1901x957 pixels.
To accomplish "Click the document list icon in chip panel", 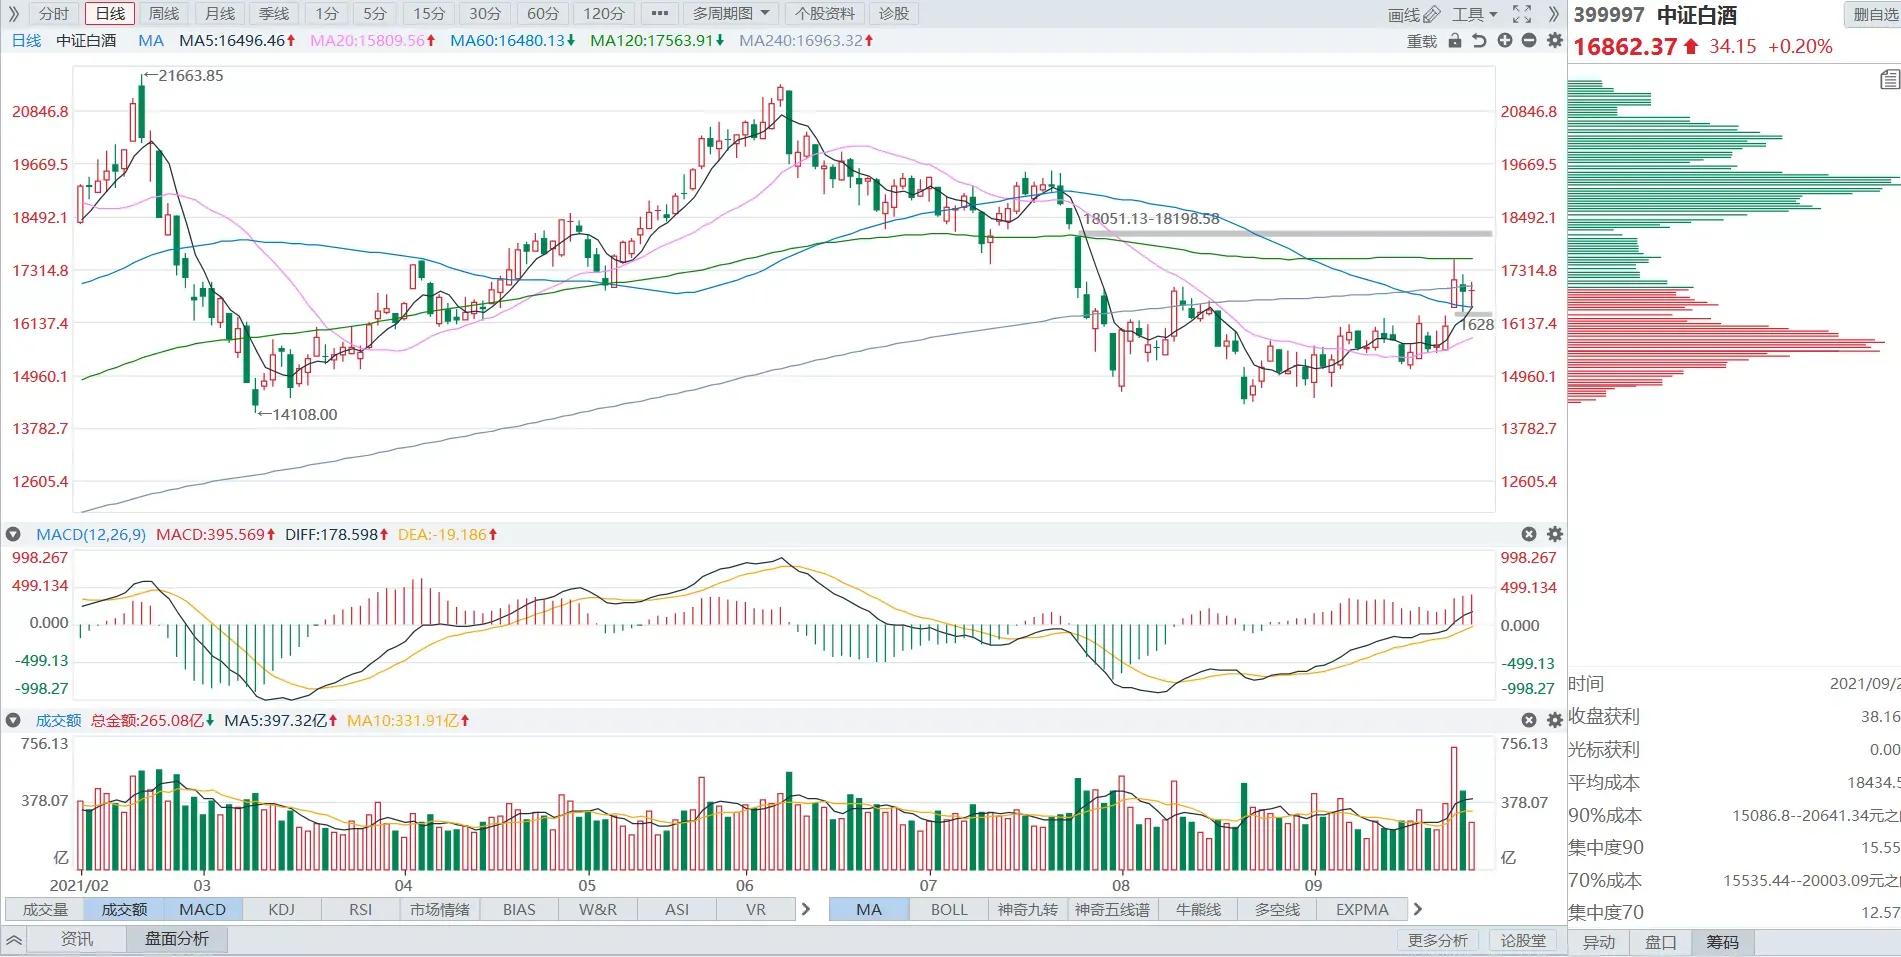I will tap(1889, 80).
